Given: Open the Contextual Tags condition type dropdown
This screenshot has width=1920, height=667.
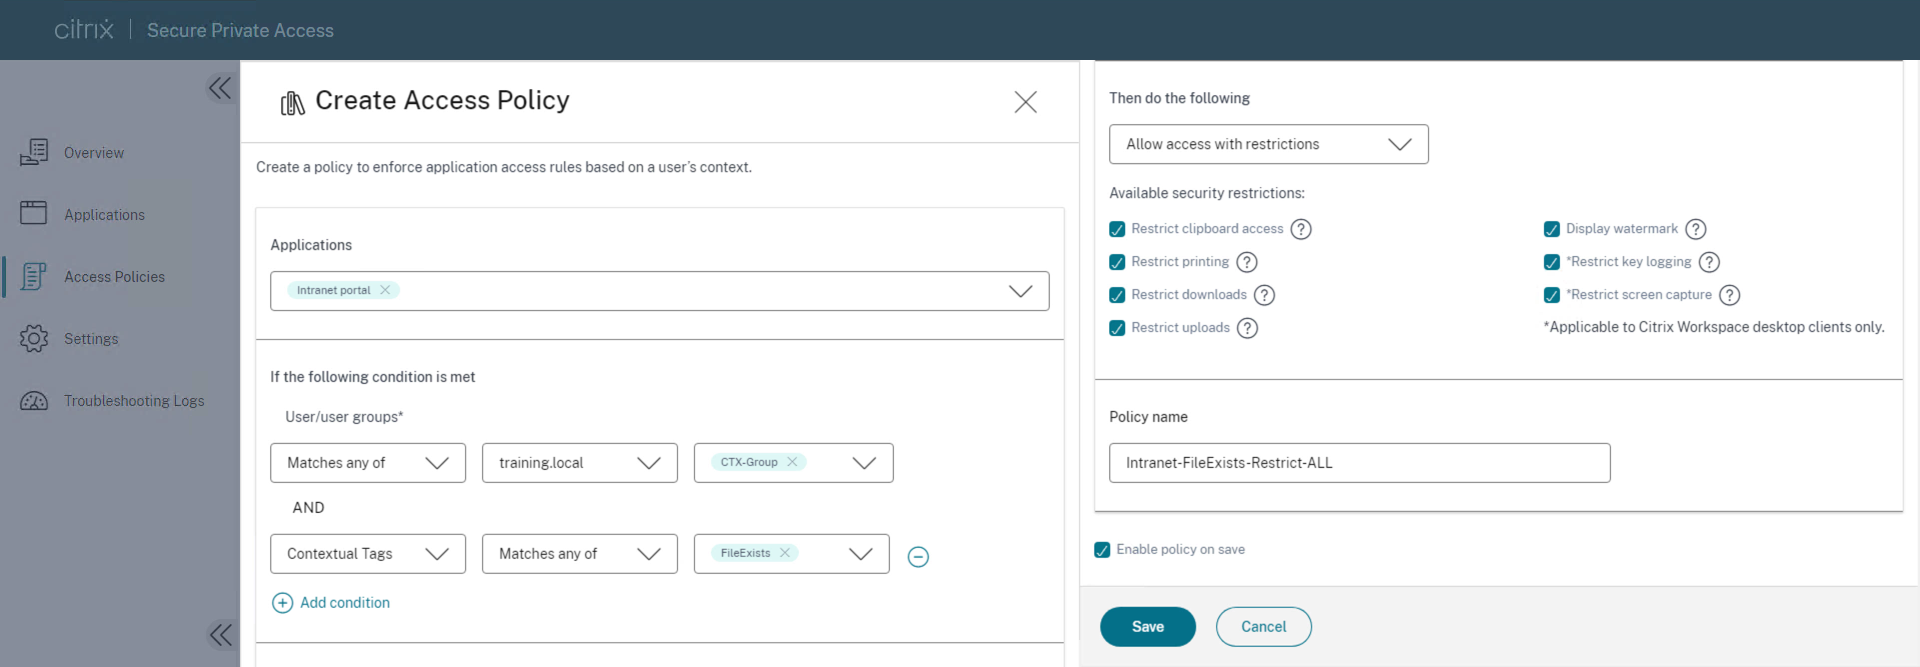Looking at the screenshot, I should pyautogui.click(x=367, y=554).
